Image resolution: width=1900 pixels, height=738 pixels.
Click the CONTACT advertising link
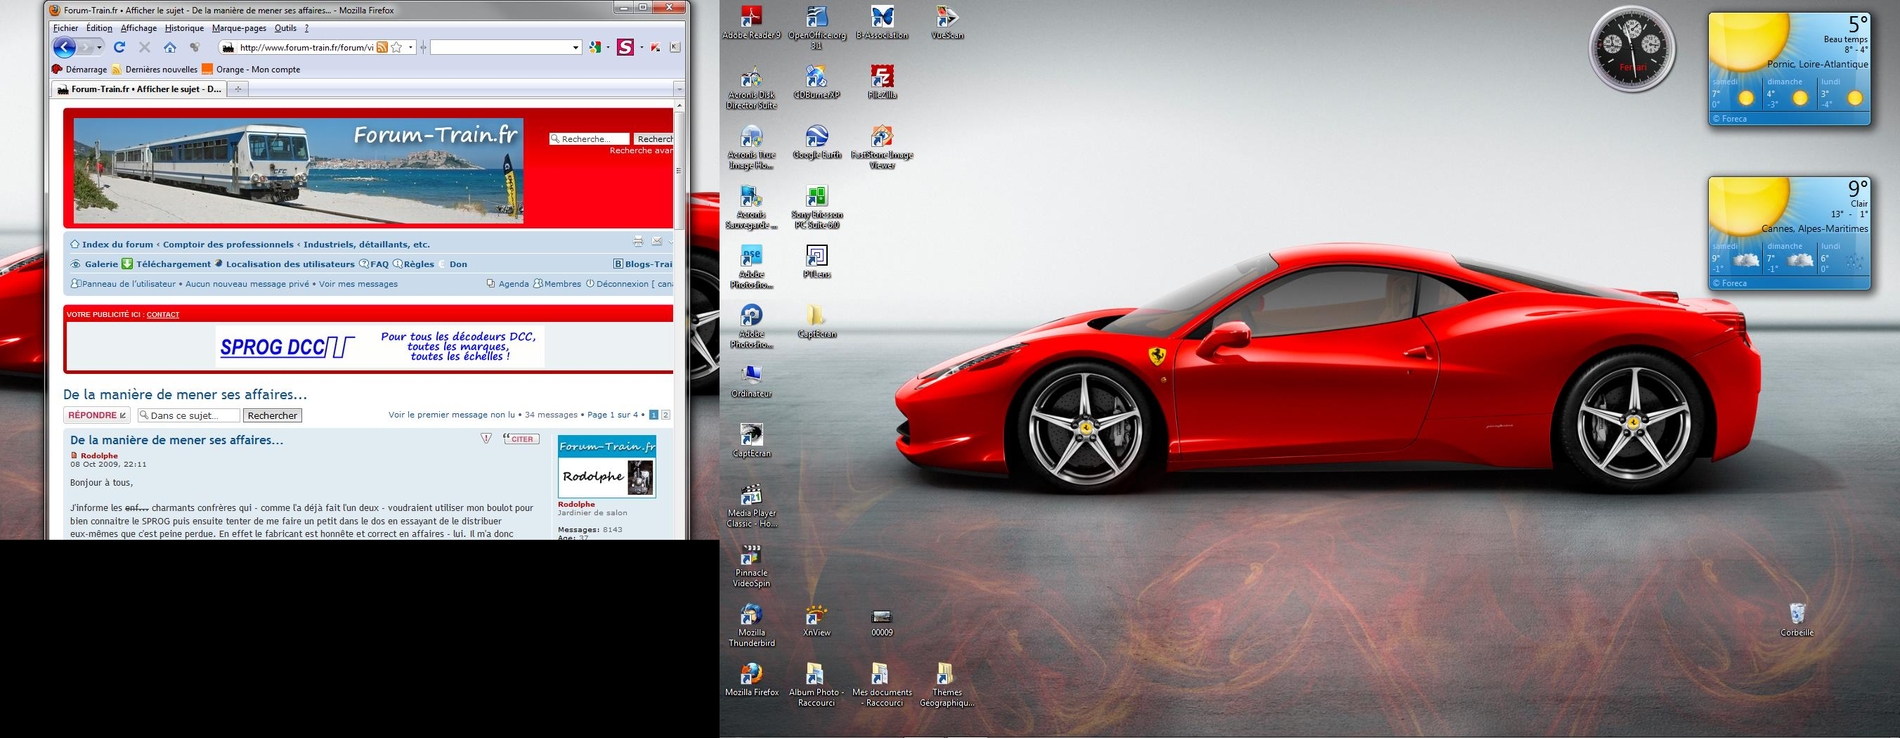pos(163,314)
